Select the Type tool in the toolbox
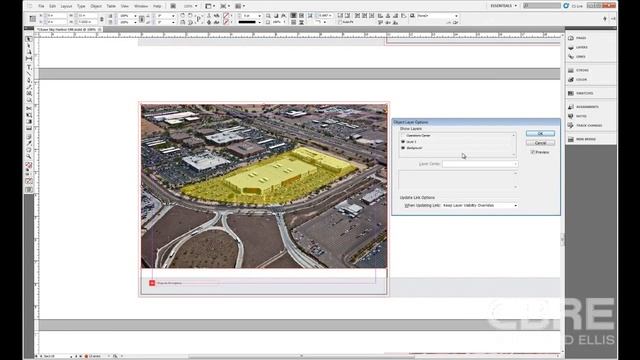Image resolution: width=640 pixels, height=360 pixels. point(29,67)
